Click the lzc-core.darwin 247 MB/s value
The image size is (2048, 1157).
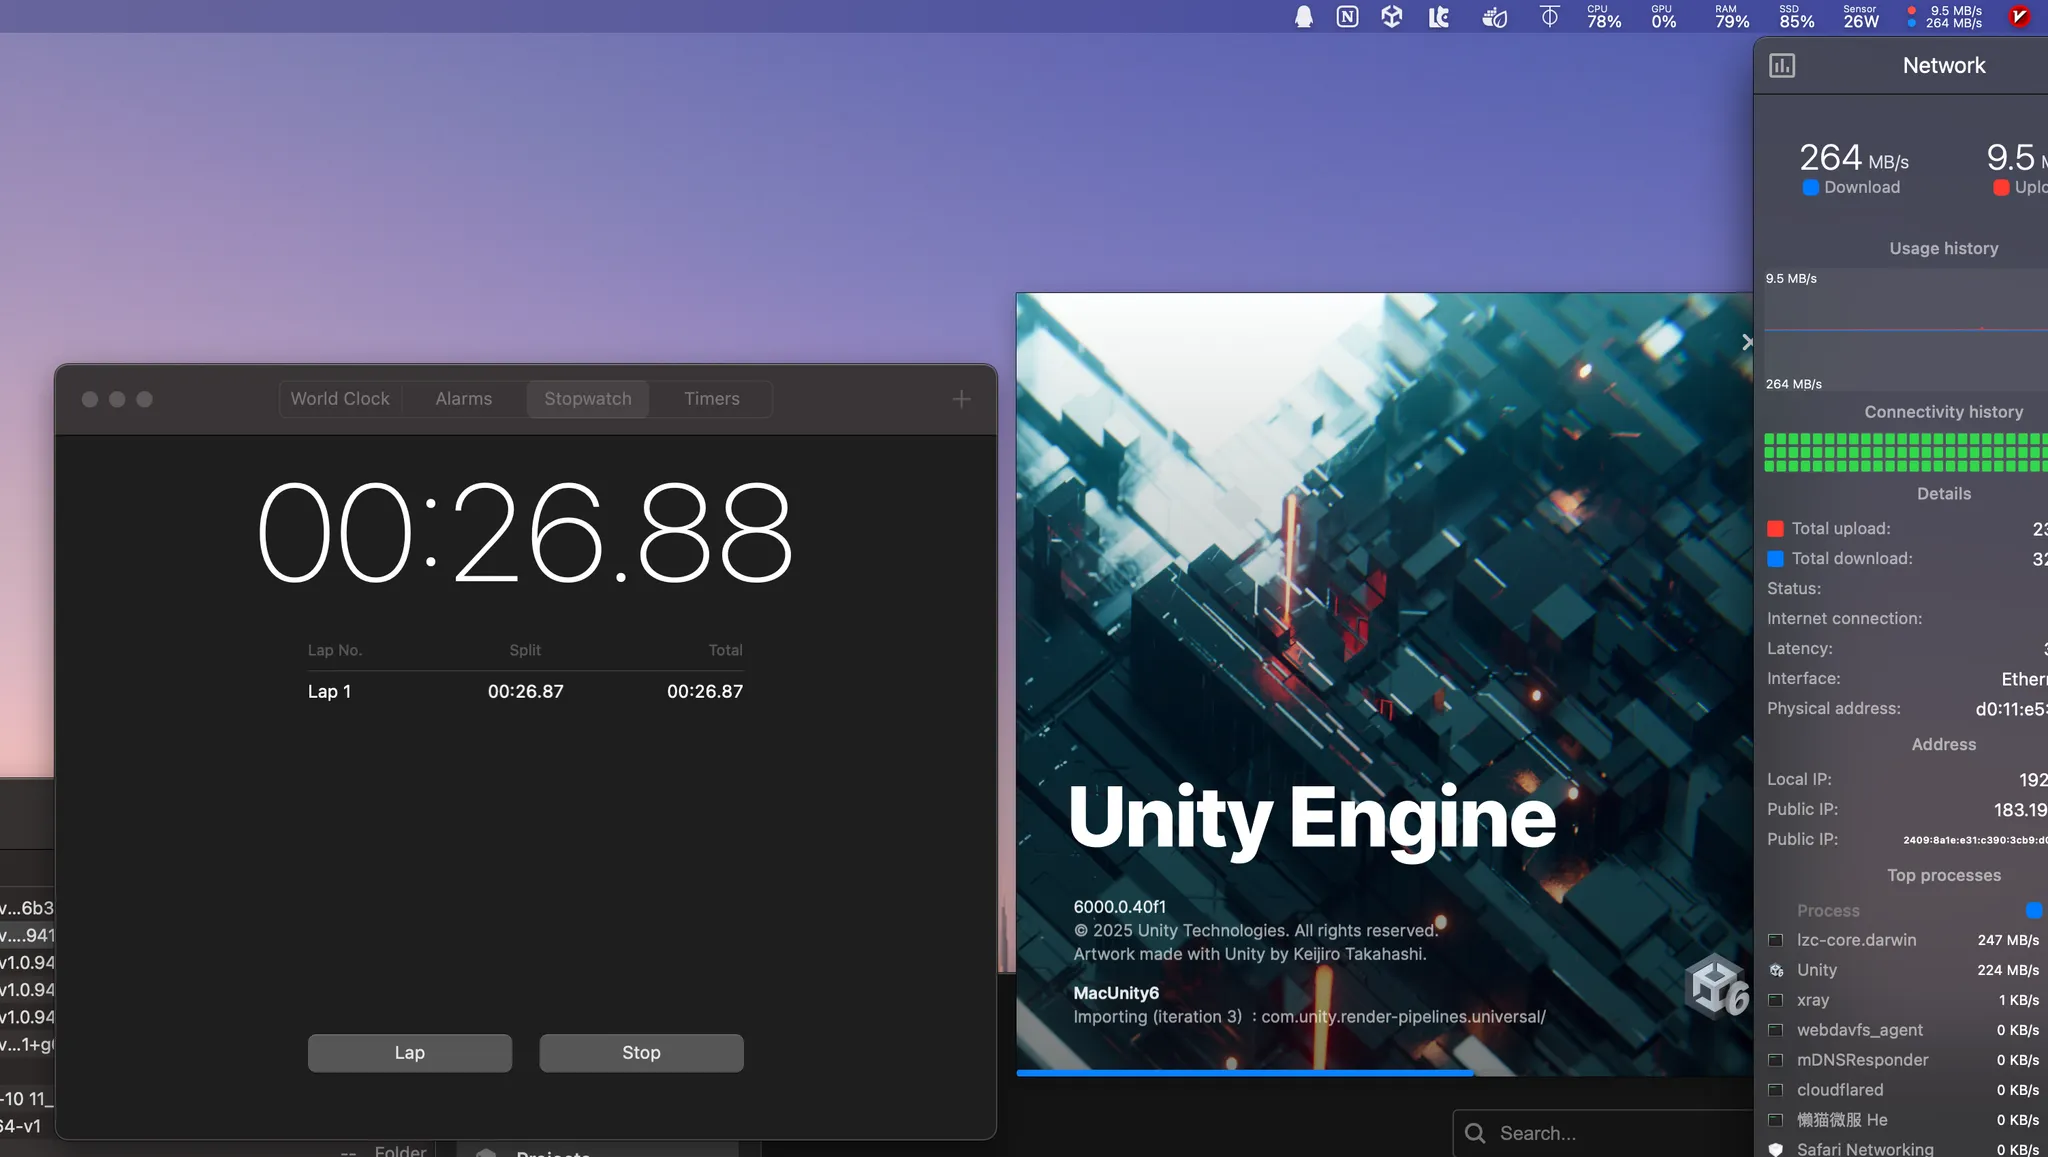2008,940
